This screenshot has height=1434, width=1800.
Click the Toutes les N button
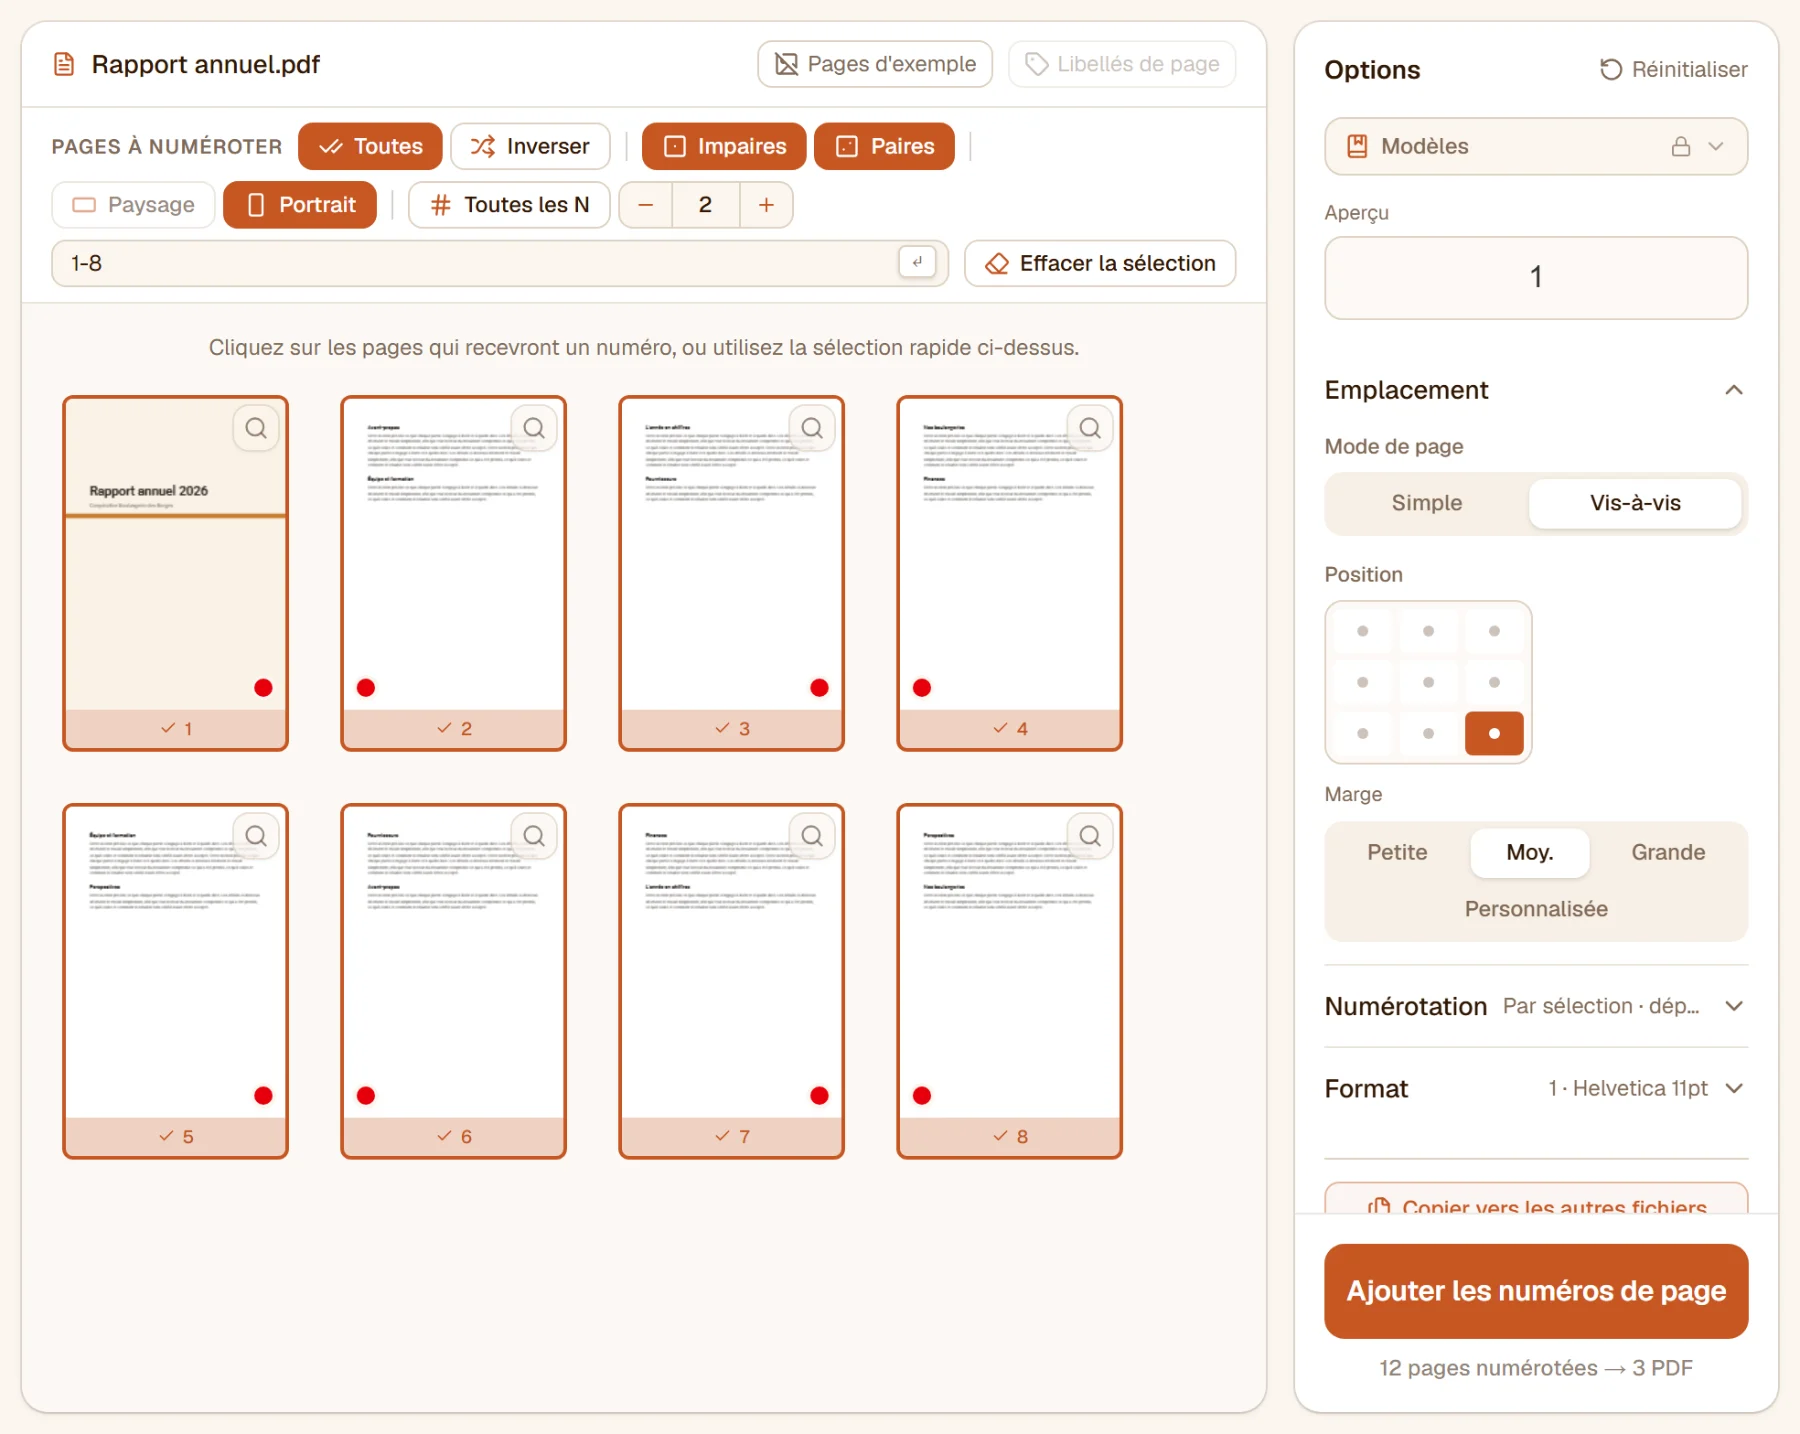click(x=509, y=205)
